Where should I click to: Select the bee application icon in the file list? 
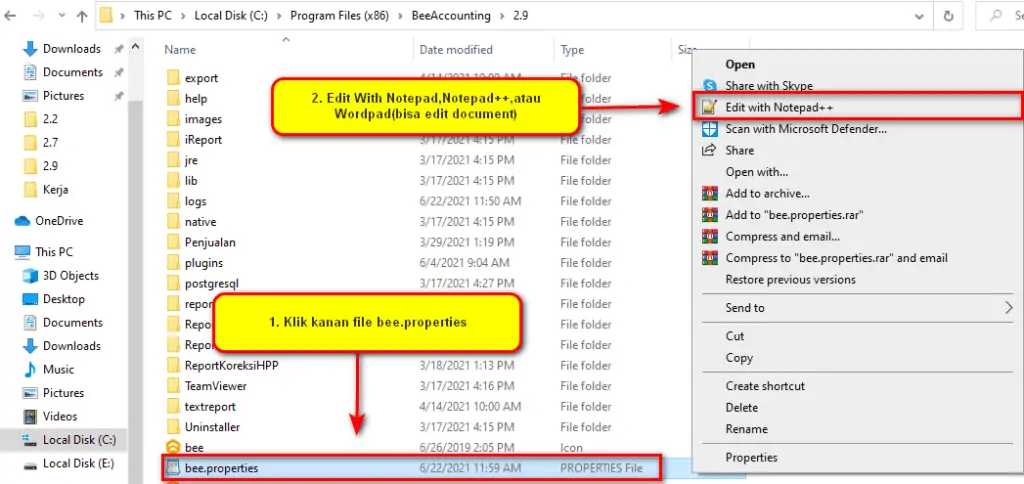tap(172, 448)
